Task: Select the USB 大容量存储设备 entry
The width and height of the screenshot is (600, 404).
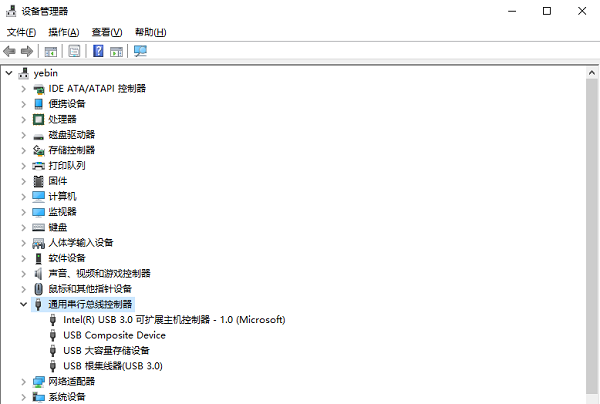Action: click(106, 351)
